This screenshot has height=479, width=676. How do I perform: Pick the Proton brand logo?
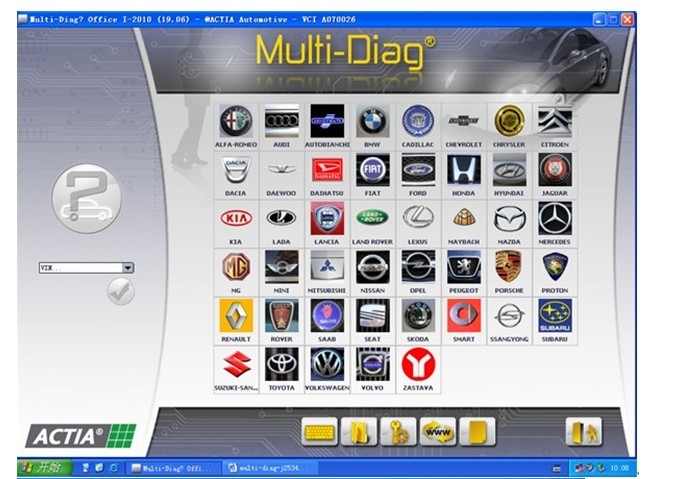555,267
